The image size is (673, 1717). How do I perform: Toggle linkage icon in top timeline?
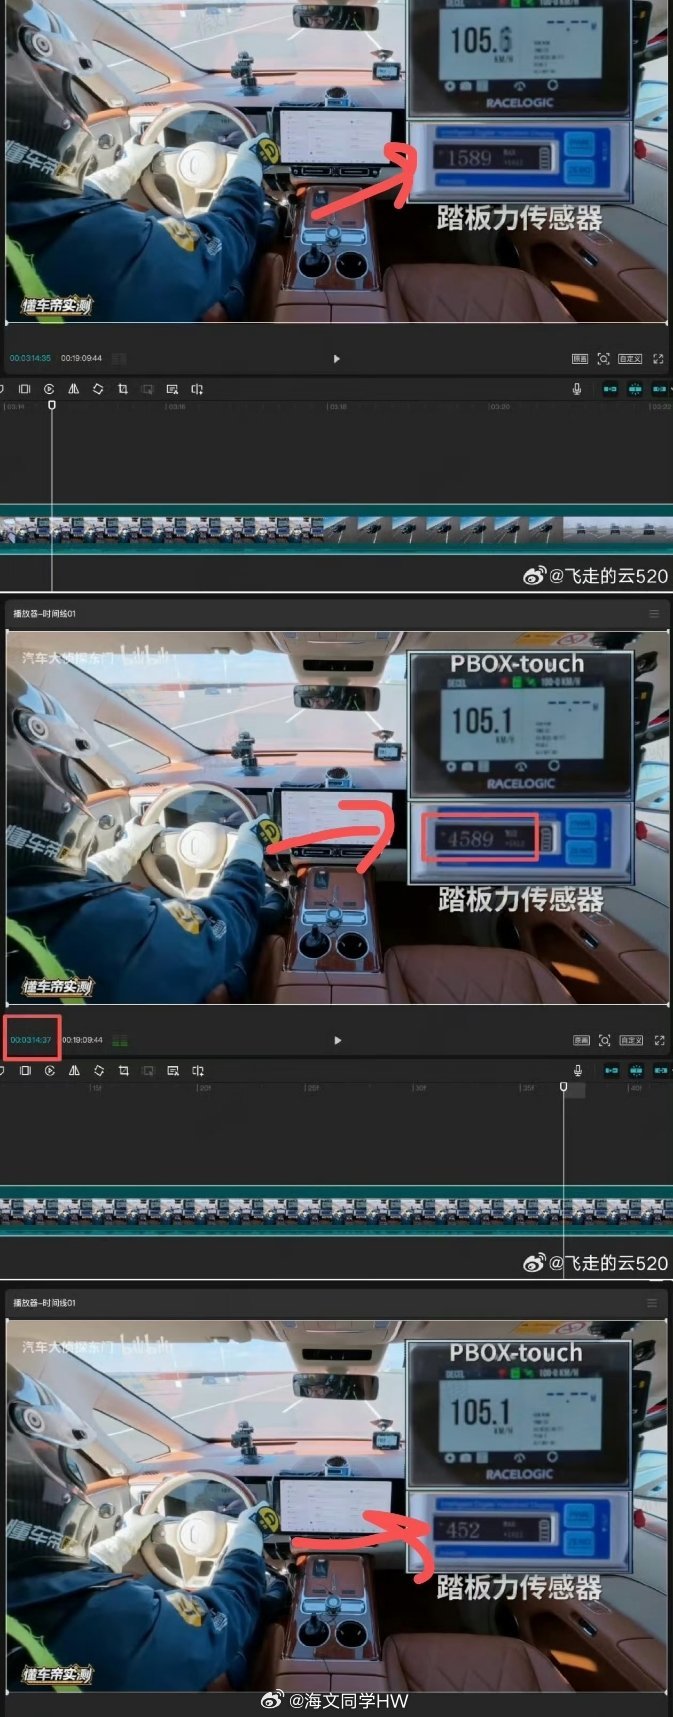click(x=660, y=389)
